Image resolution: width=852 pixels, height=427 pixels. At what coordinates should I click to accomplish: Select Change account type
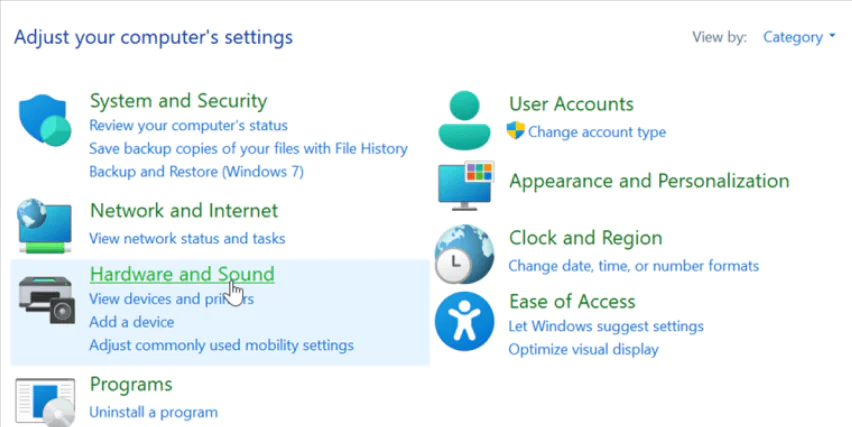click(x=596, y=132)
